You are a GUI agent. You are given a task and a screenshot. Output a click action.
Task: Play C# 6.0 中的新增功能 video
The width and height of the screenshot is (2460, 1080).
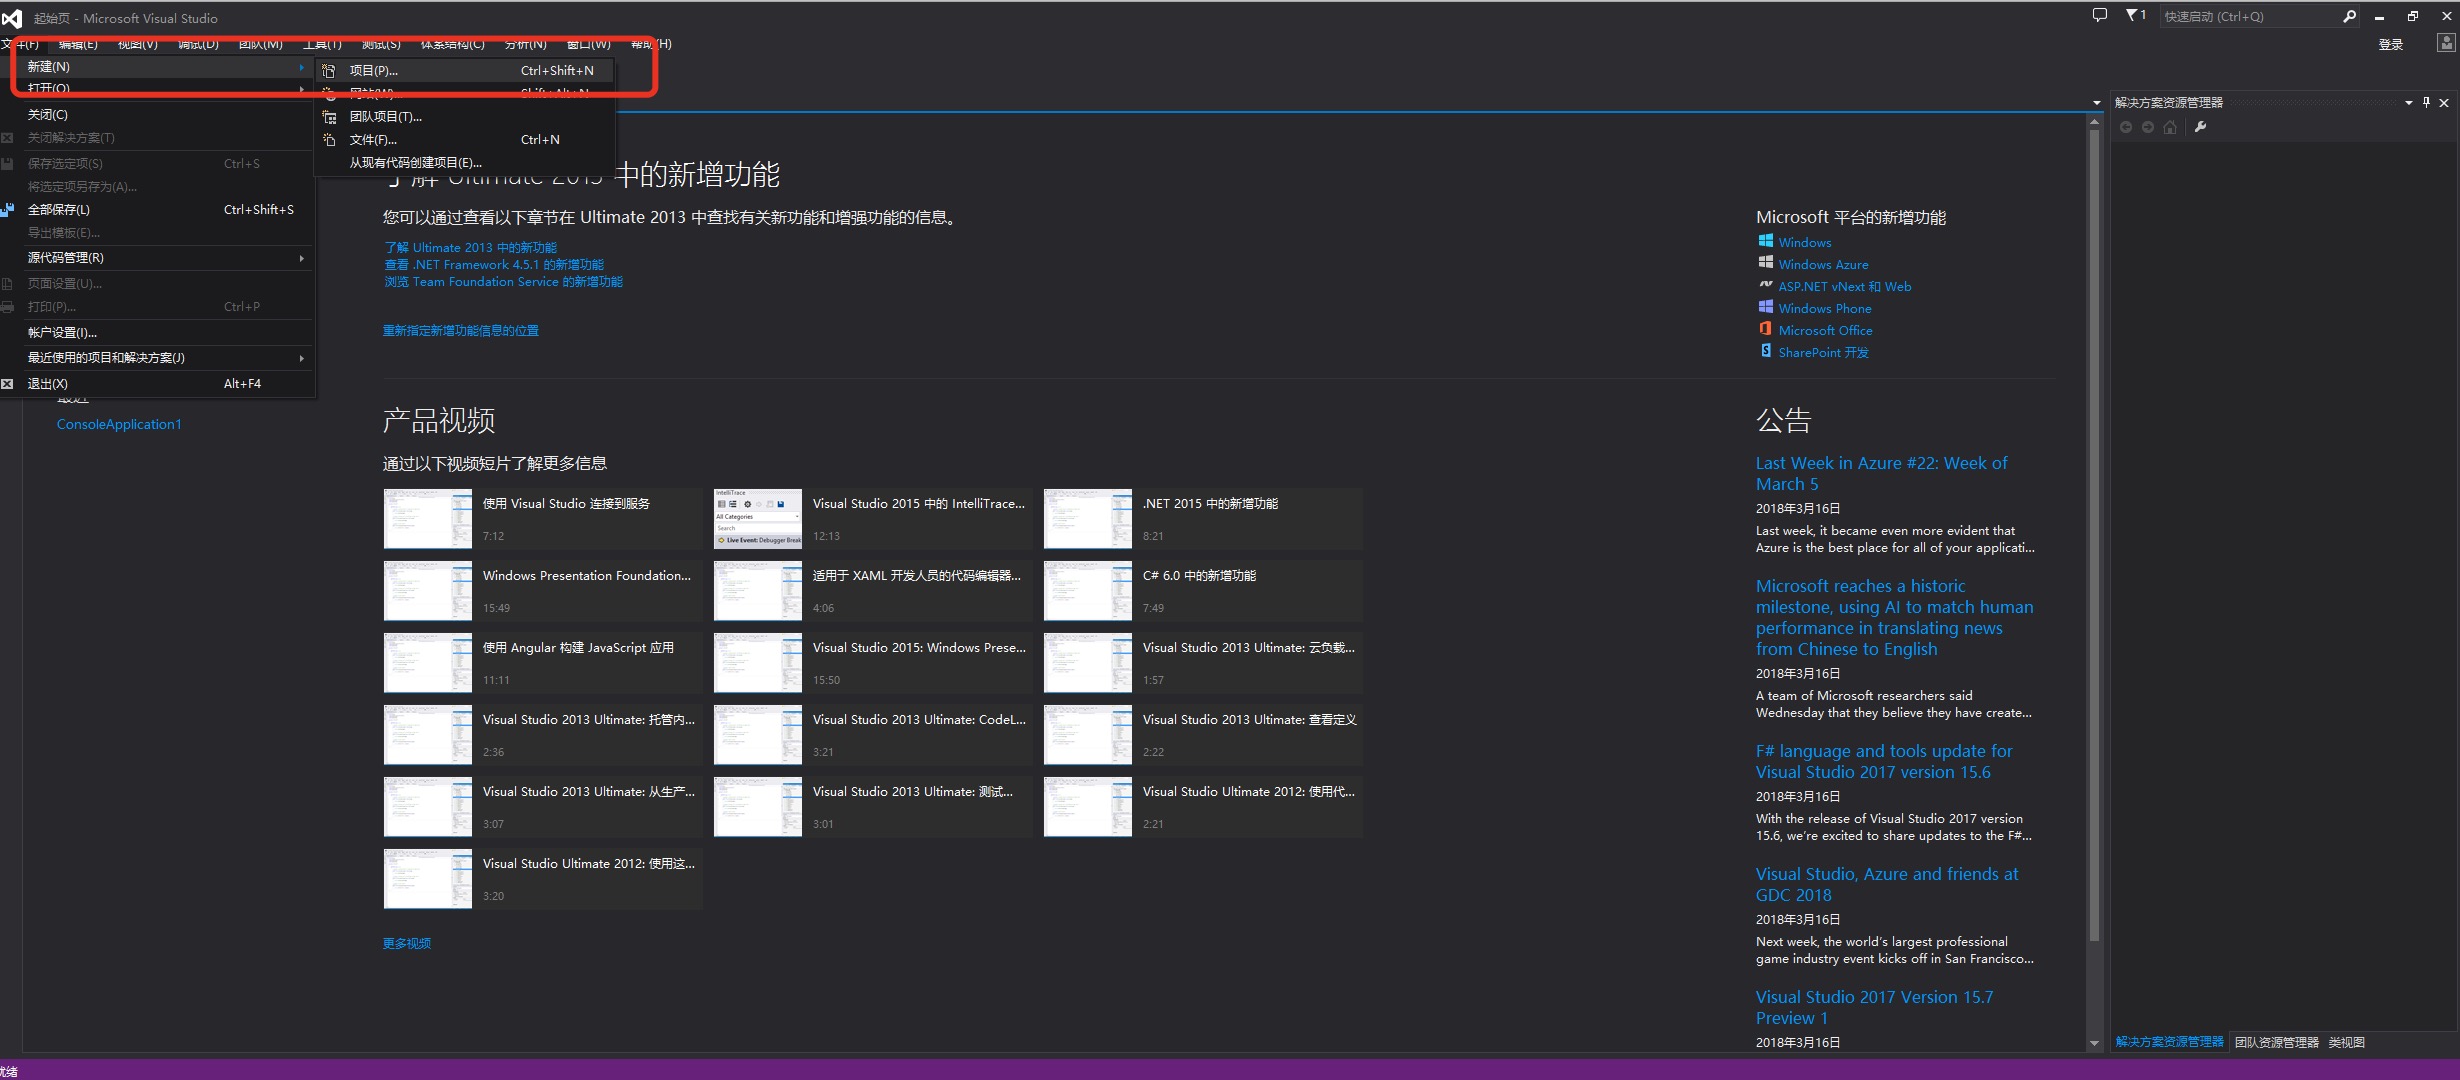pyautogui.click(x=1203, y=591)
